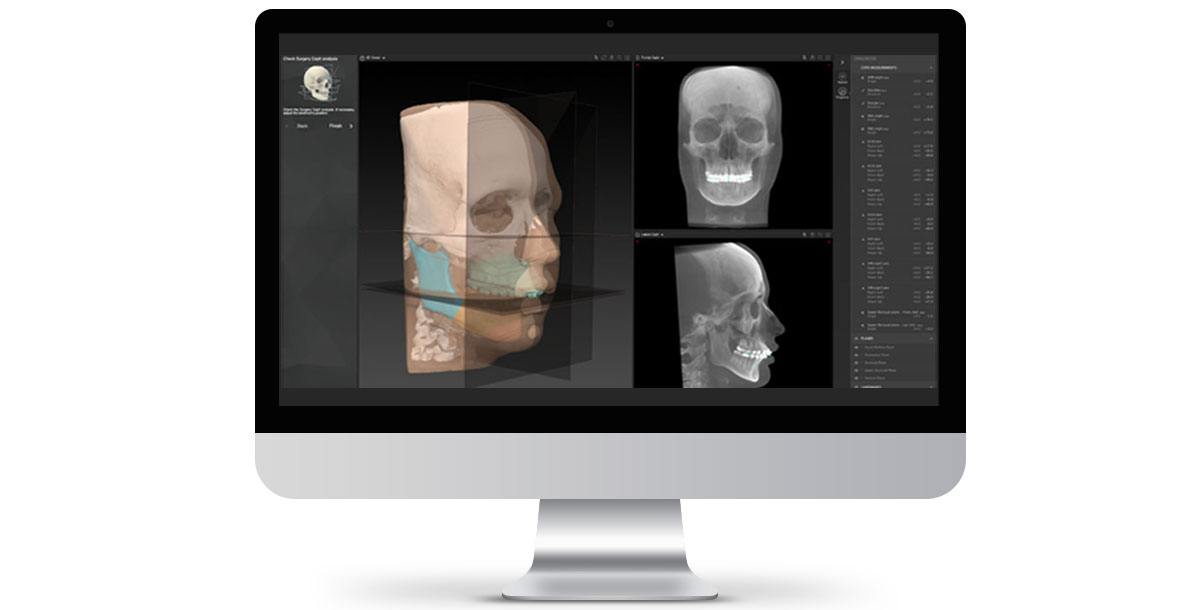Click the pointer tool in 3D view toolbar
The height and width of the screenshot is (610, 1200).
595,58
